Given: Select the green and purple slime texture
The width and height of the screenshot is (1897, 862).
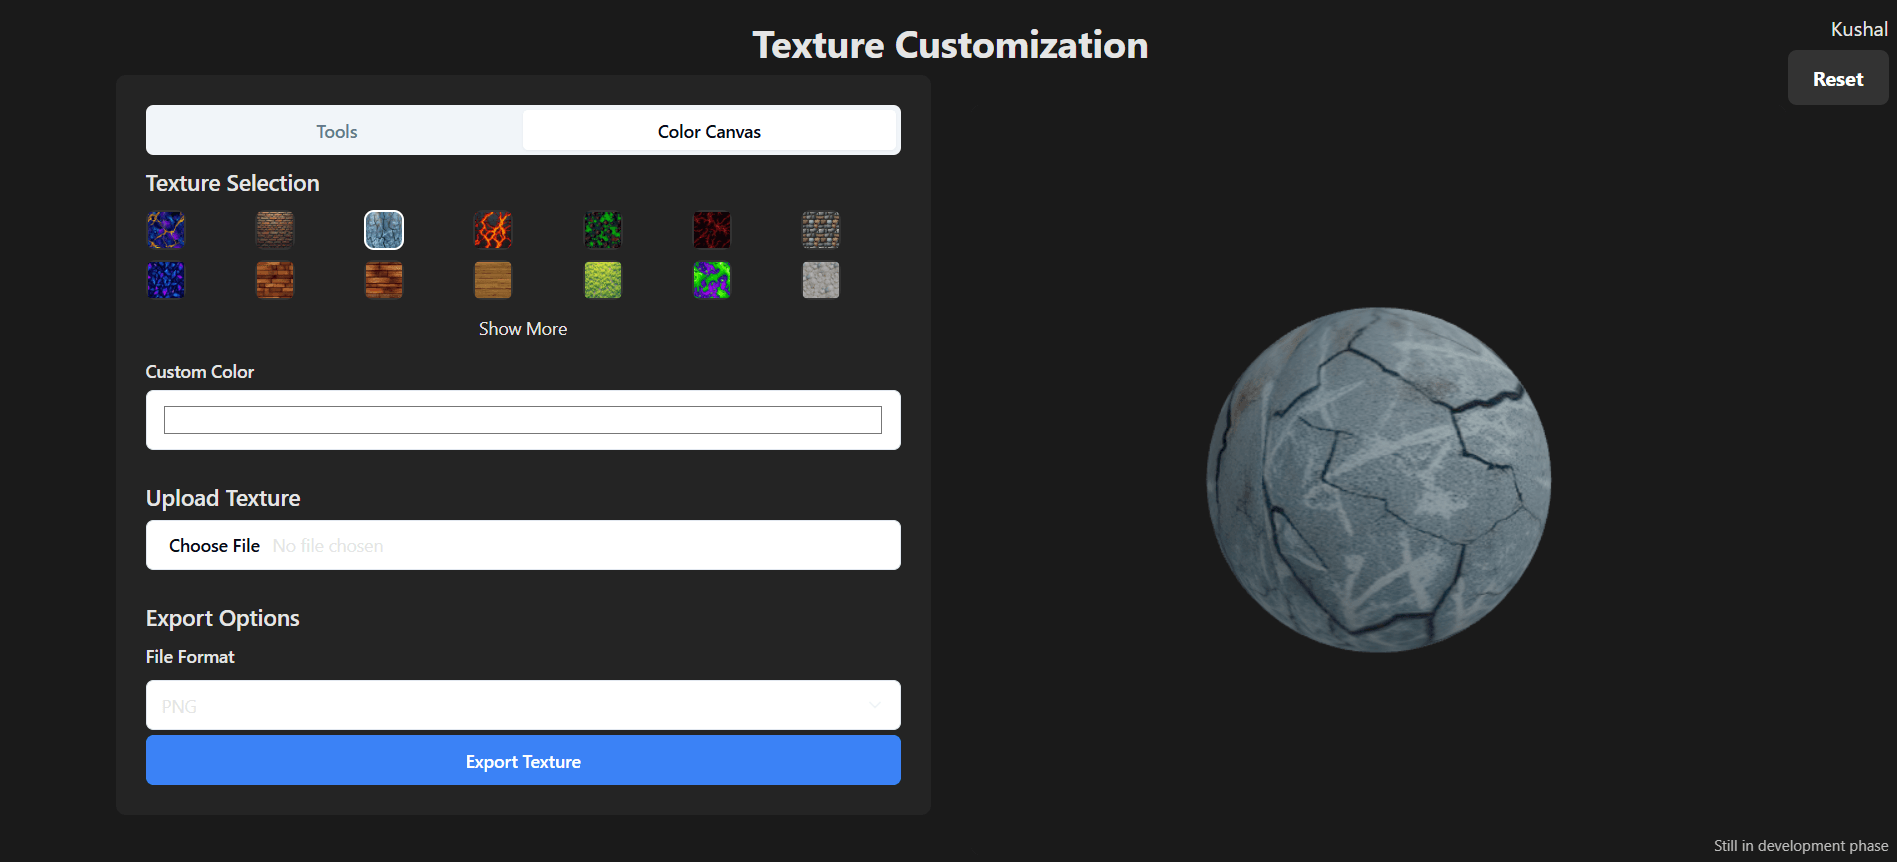Looking at the screenshot, I should click(x=712, y=280).
